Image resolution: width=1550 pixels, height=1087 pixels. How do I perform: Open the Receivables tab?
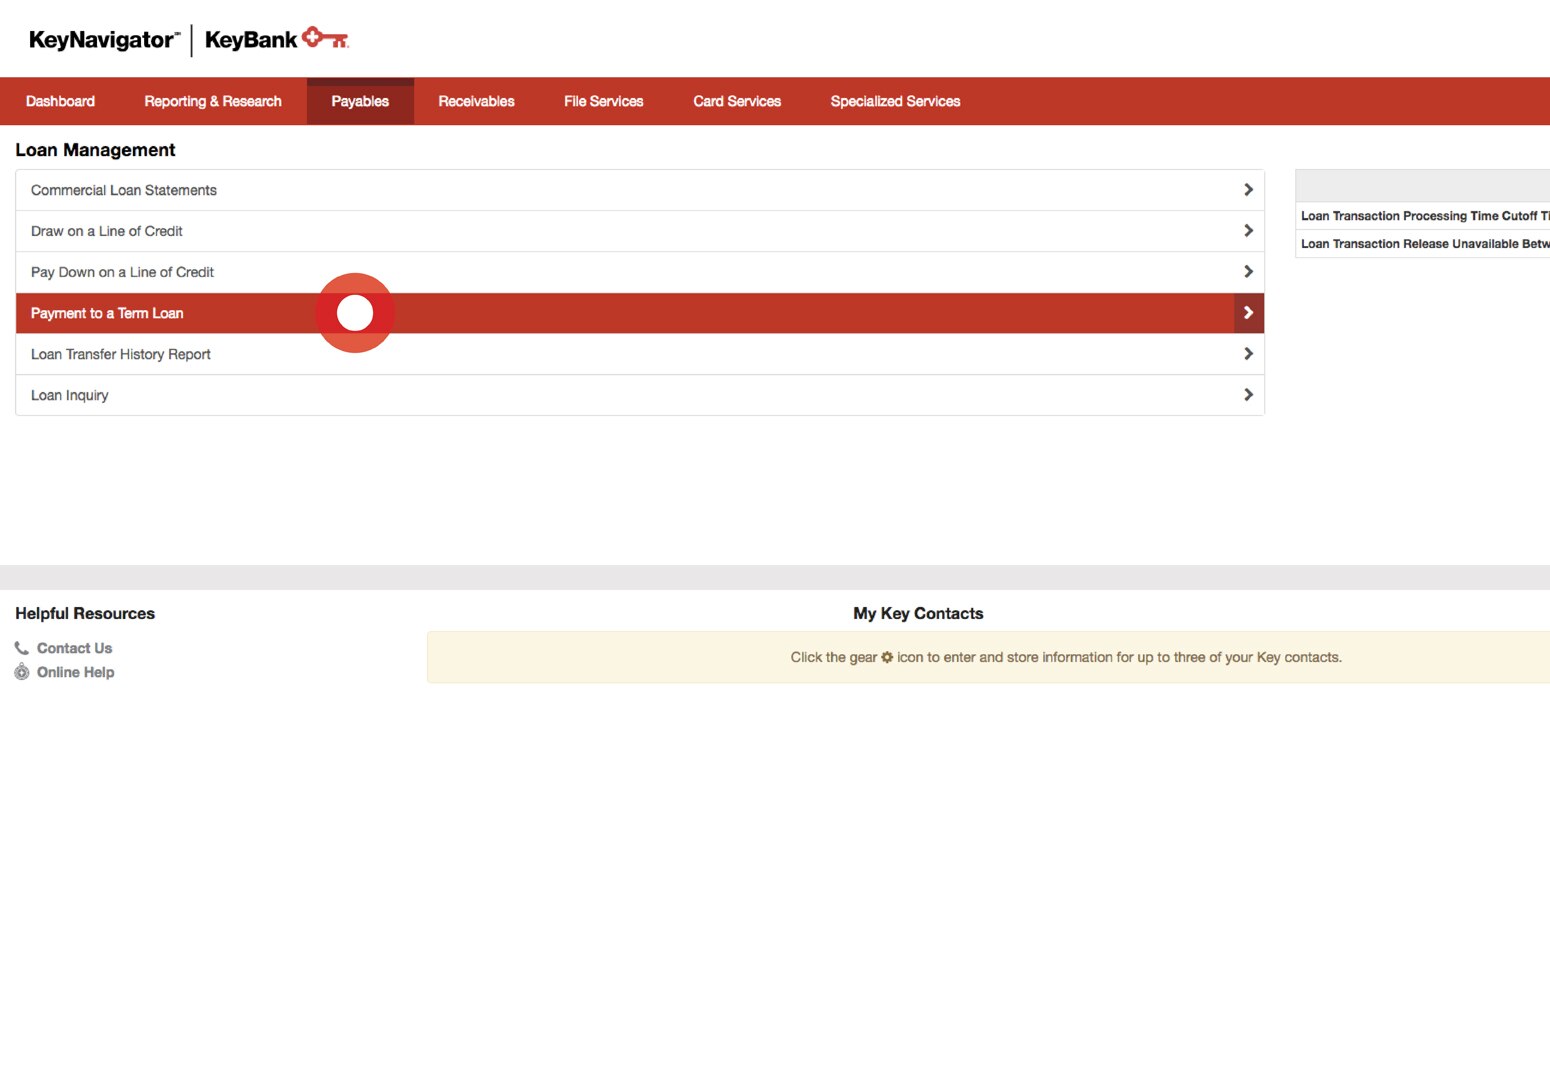click(x=476, y=100)
